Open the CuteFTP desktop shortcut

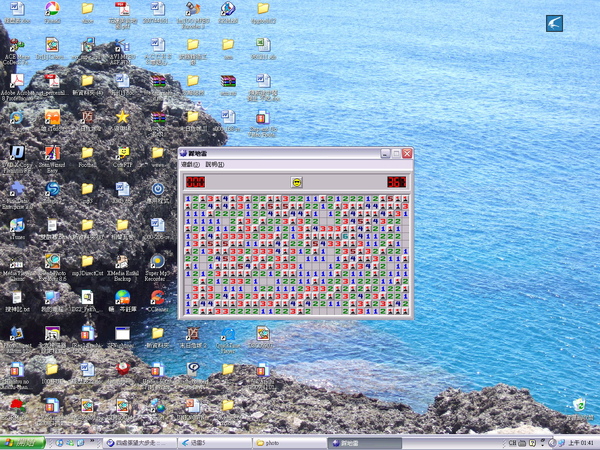click(x=122, y=157)
